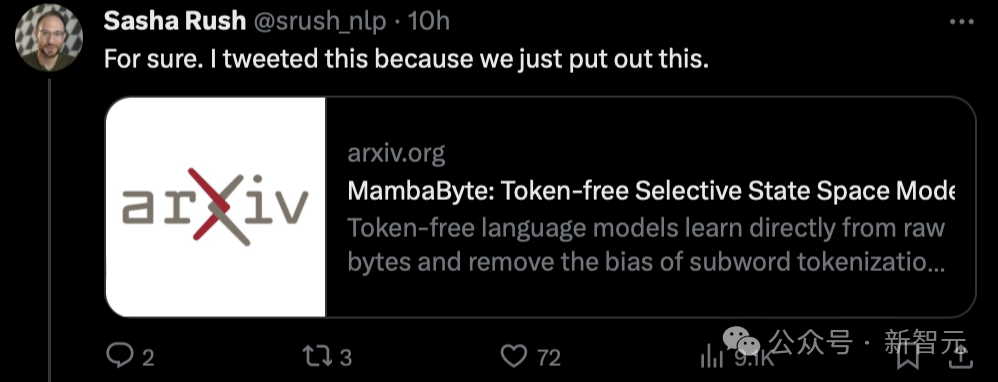Show reposts via the count 3
998x382 pixels.
pyautogui.click(x=346, y=358)
